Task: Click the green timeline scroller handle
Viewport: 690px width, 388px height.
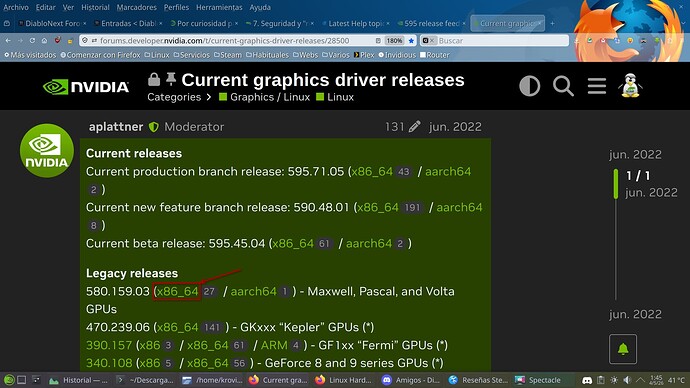Action: 616,184
